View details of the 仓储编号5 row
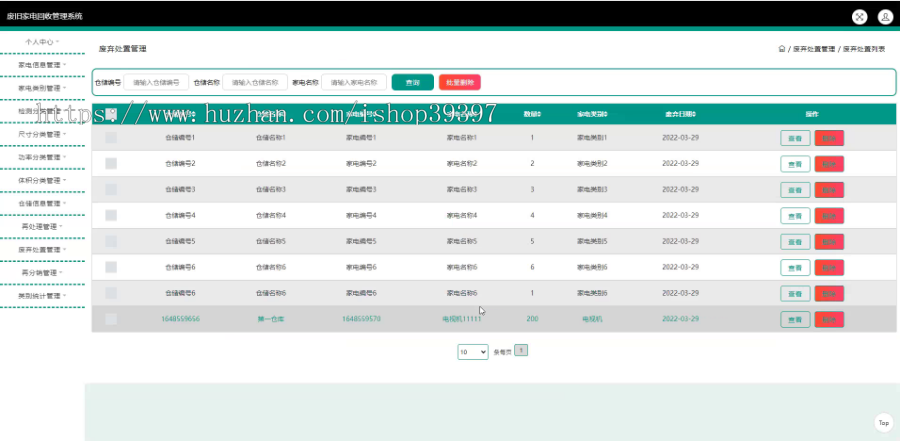Viewport: 900px width, 441px height. (795, 242)
